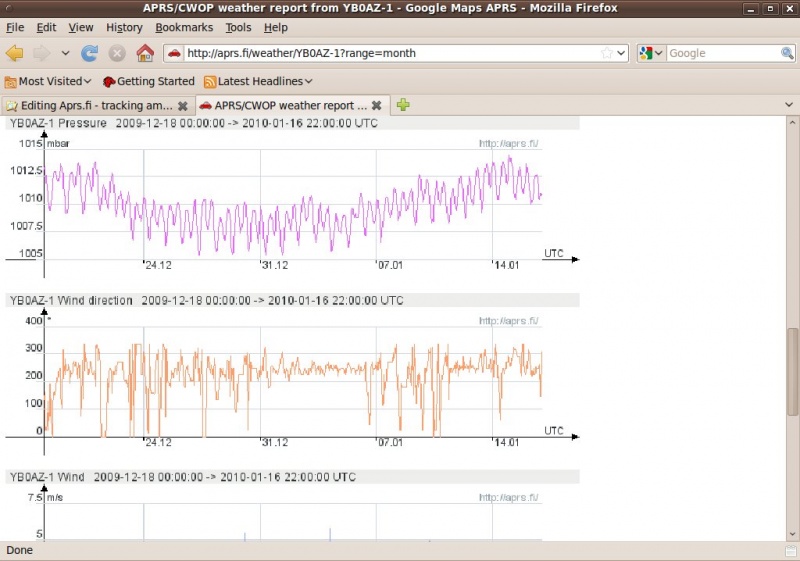Screen dimensions: 800x561
Task: Open the Tools menu
Action: [x=238, y=27]
